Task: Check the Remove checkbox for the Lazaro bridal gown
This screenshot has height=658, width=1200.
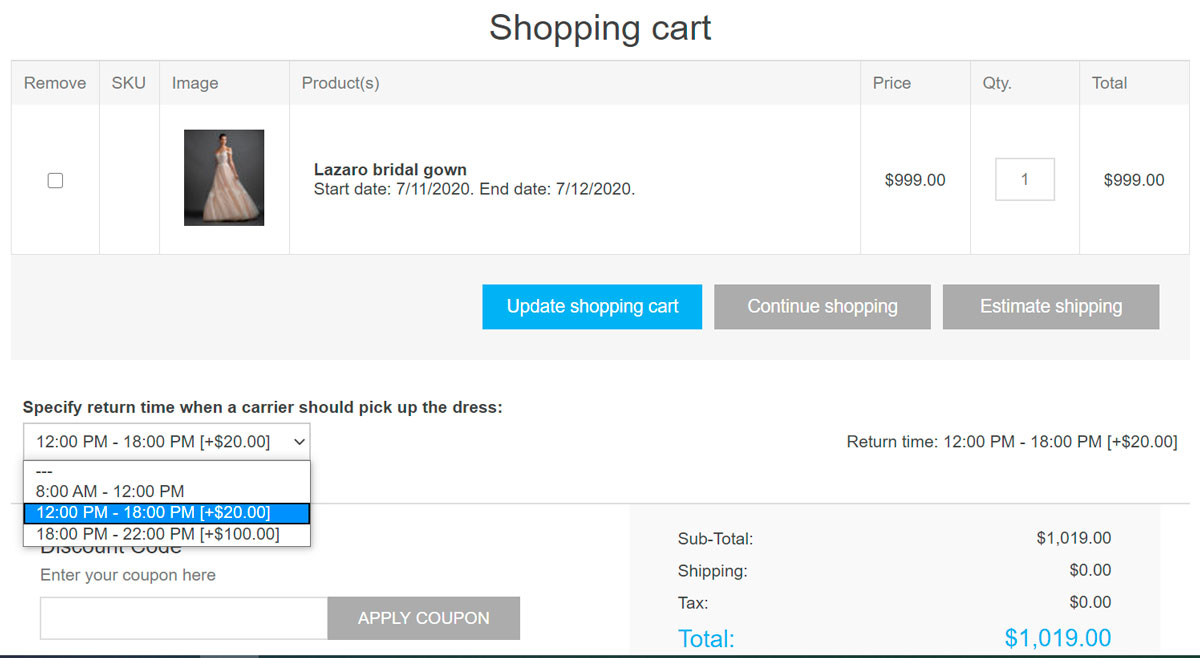Action: coord(55,180)
